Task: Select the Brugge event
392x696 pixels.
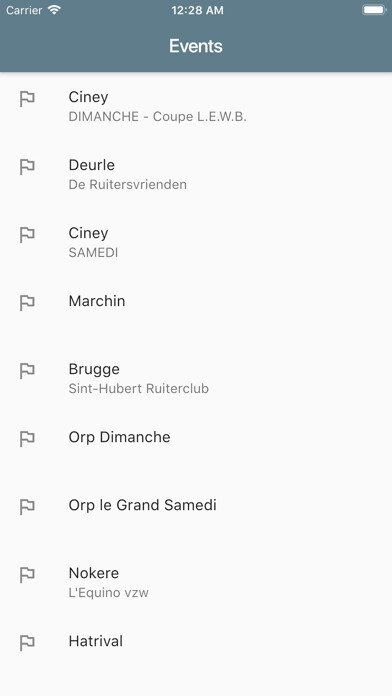Action: coord(196,378)
